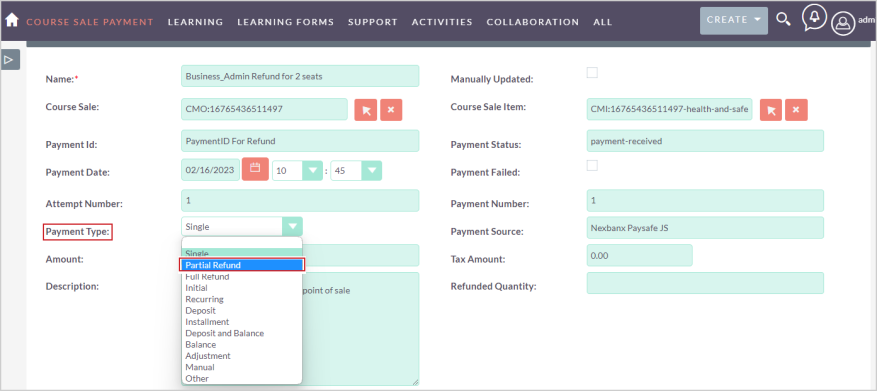
Task: Open the search magnifier icon
Action: pyautogui.click(x=784, y=20)
